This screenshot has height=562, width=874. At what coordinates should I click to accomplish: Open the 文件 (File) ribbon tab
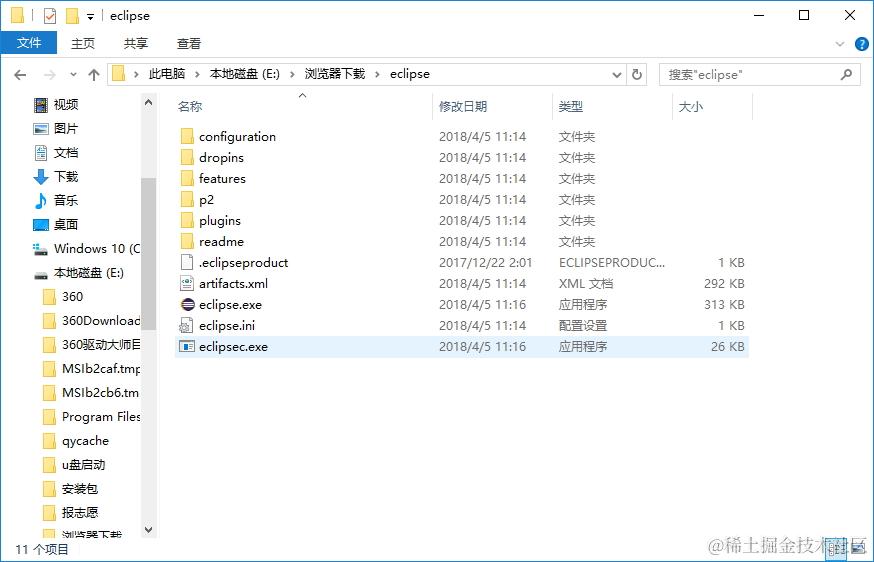pyautogui.click(x=29, y=43)
